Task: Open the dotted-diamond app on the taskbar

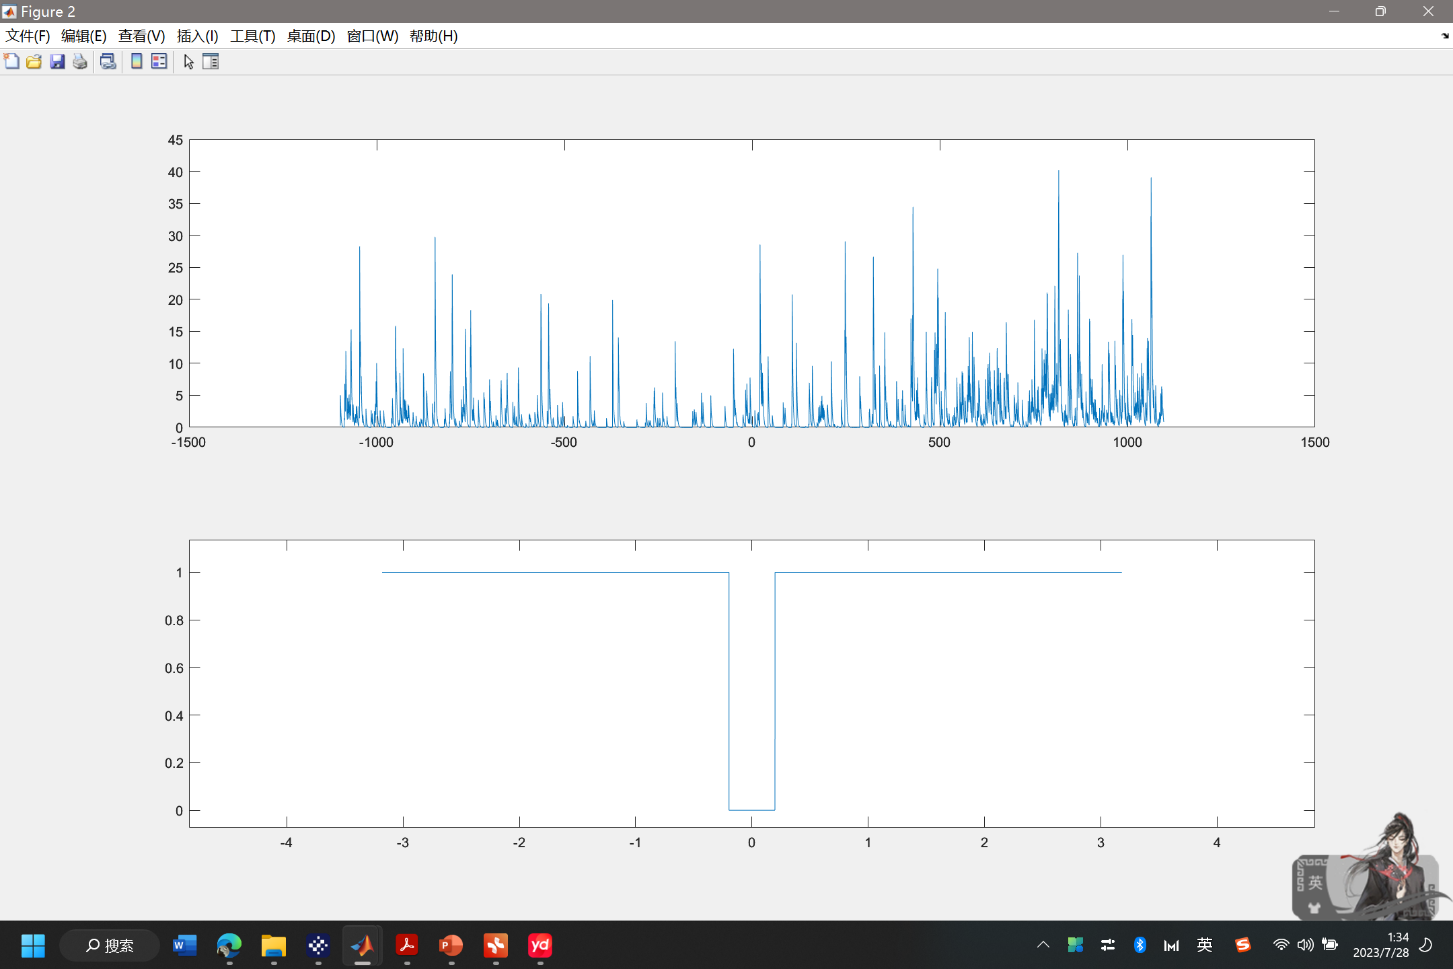Action: click(318, 945)
